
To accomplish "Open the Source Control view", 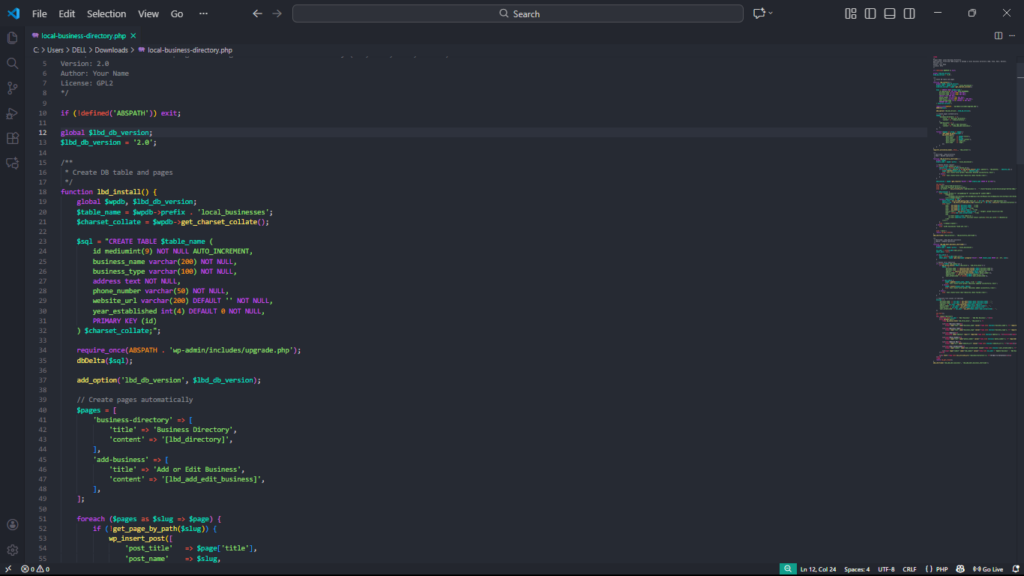I will [x=13, y=88].
